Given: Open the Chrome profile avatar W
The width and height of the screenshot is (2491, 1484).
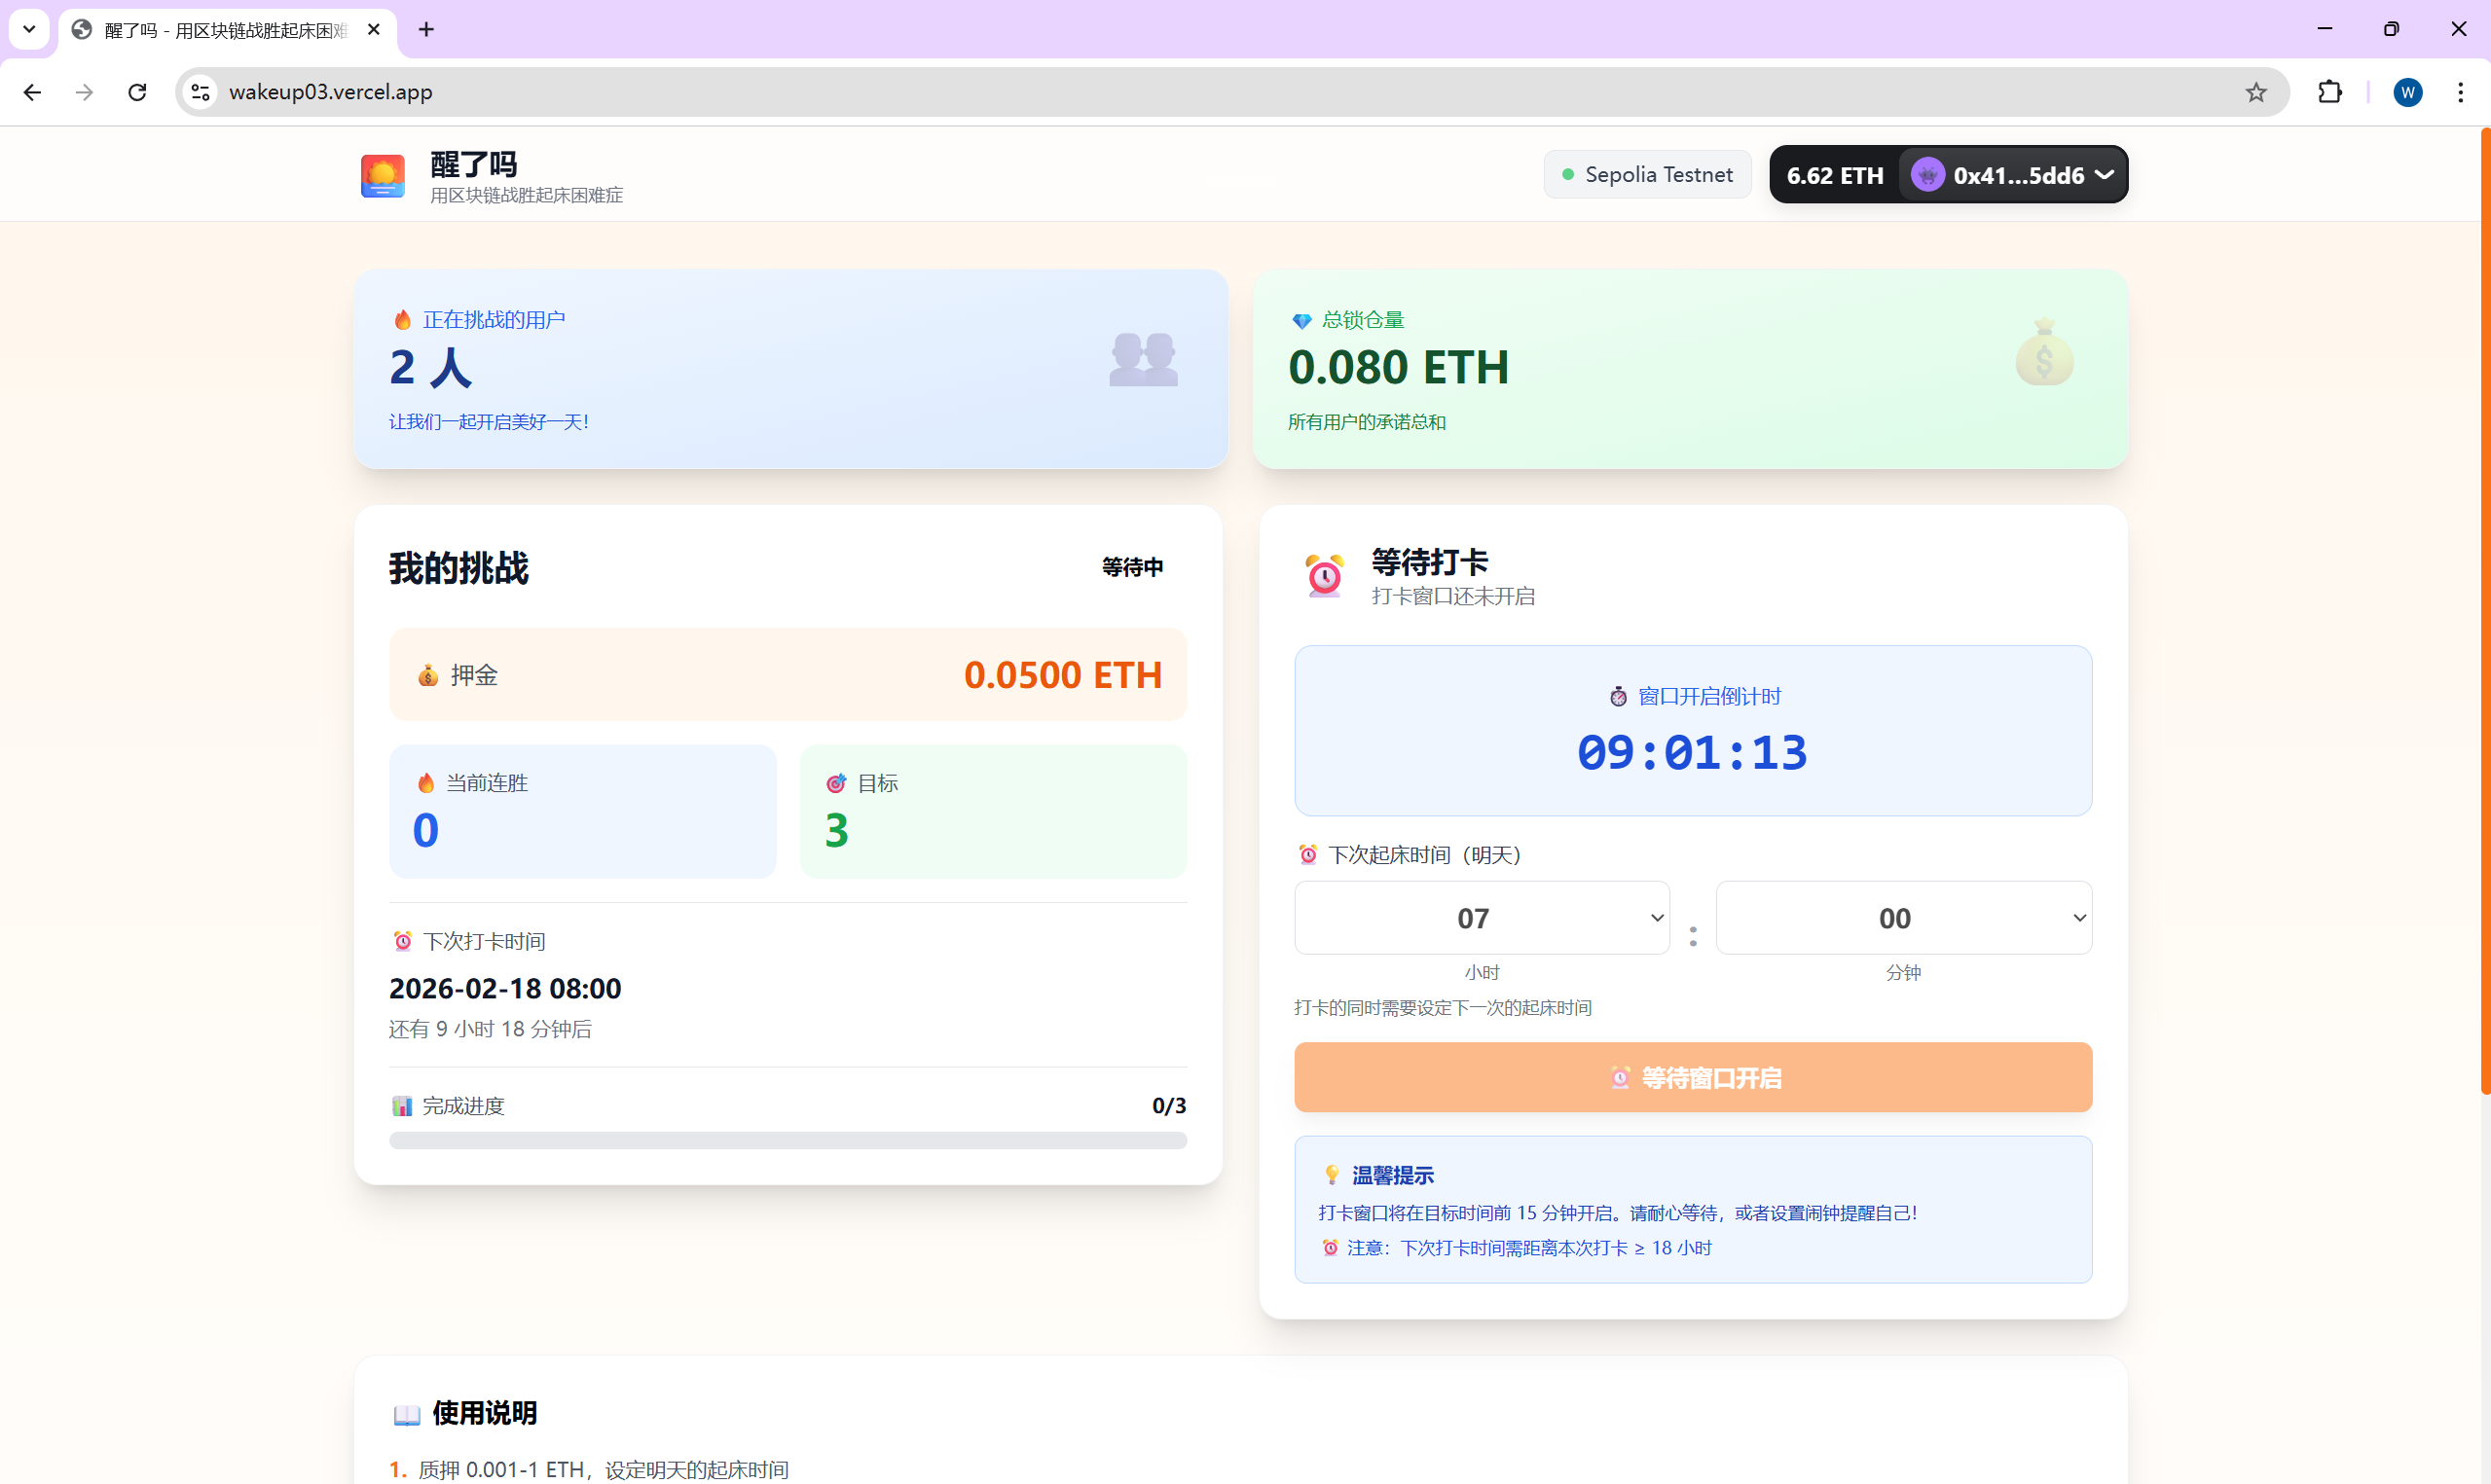Looking at the screenshot, I should coord(2407,92).
